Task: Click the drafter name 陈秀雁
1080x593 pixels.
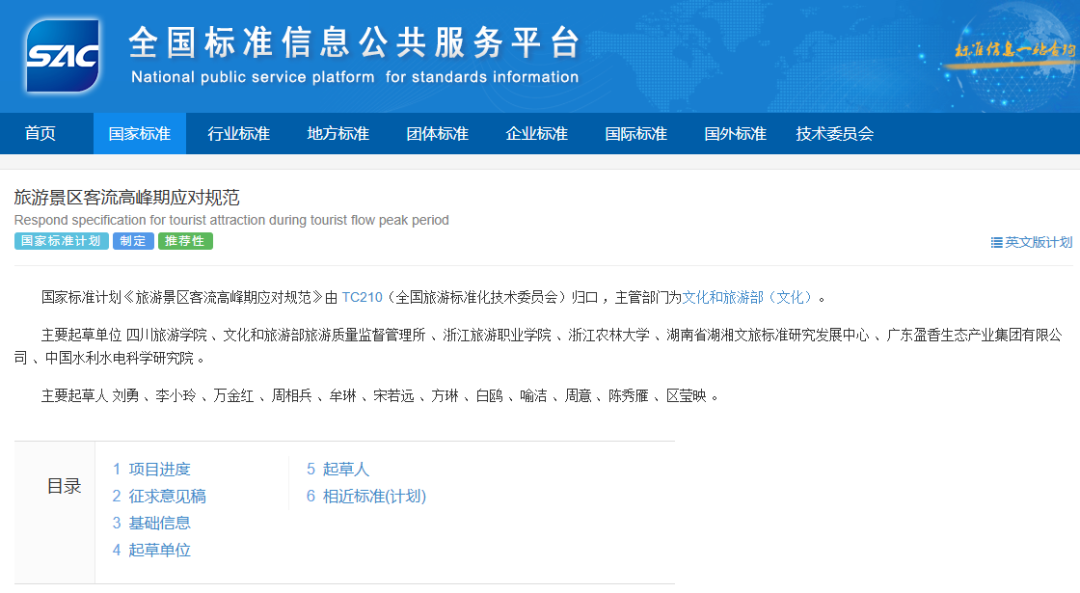Action: [x=628, y=396]
